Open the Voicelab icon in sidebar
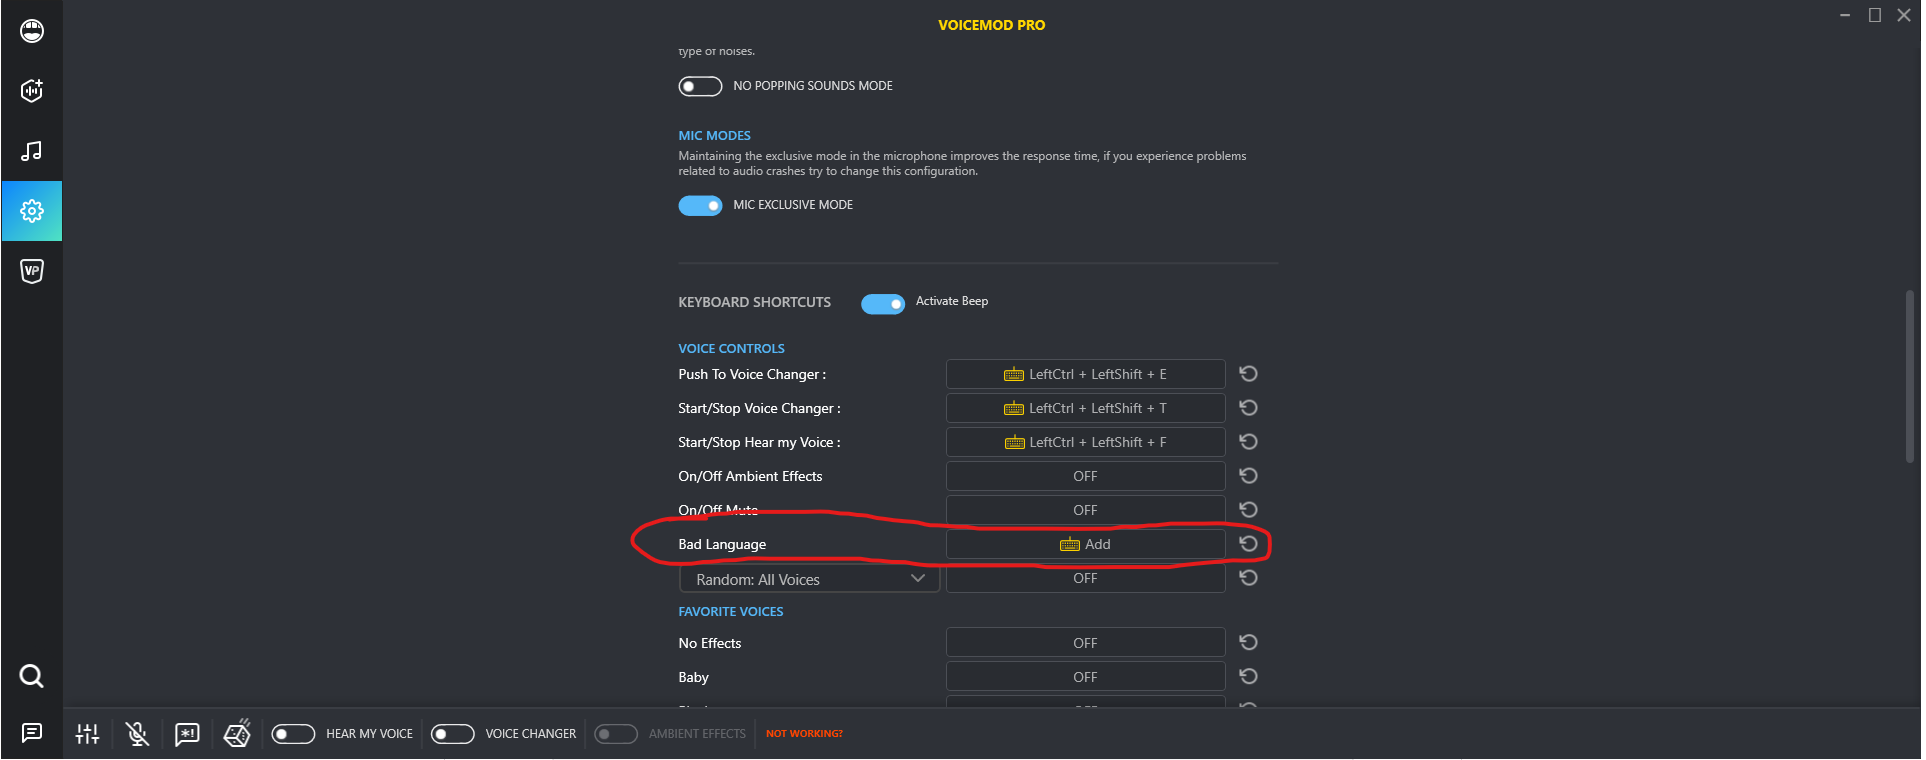Viewport: 1926px width, 760px height. (x=32, y=91)
